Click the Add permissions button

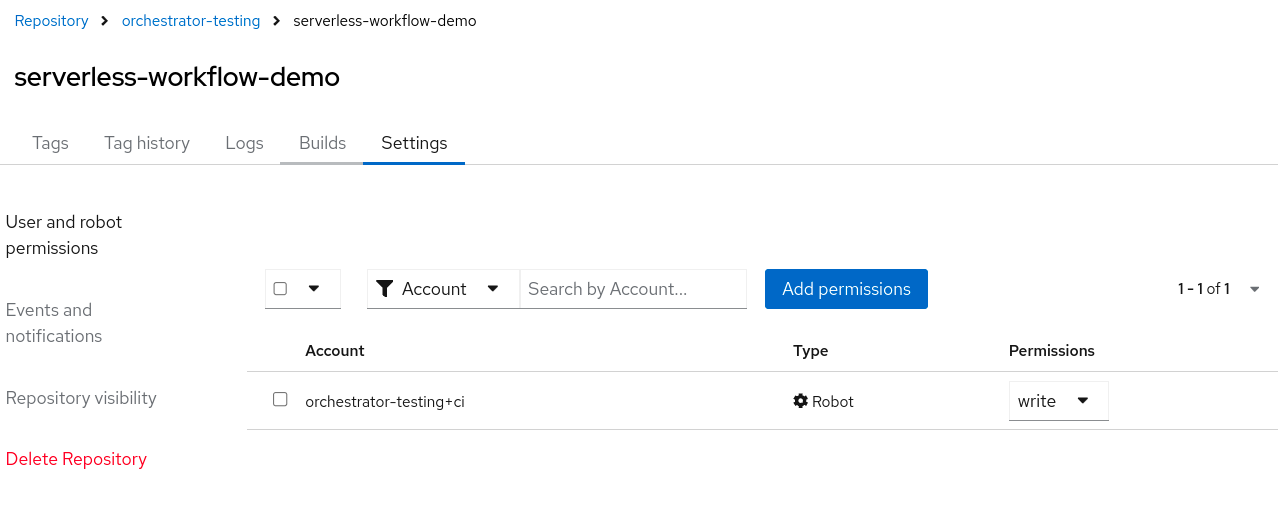(846, 289)
